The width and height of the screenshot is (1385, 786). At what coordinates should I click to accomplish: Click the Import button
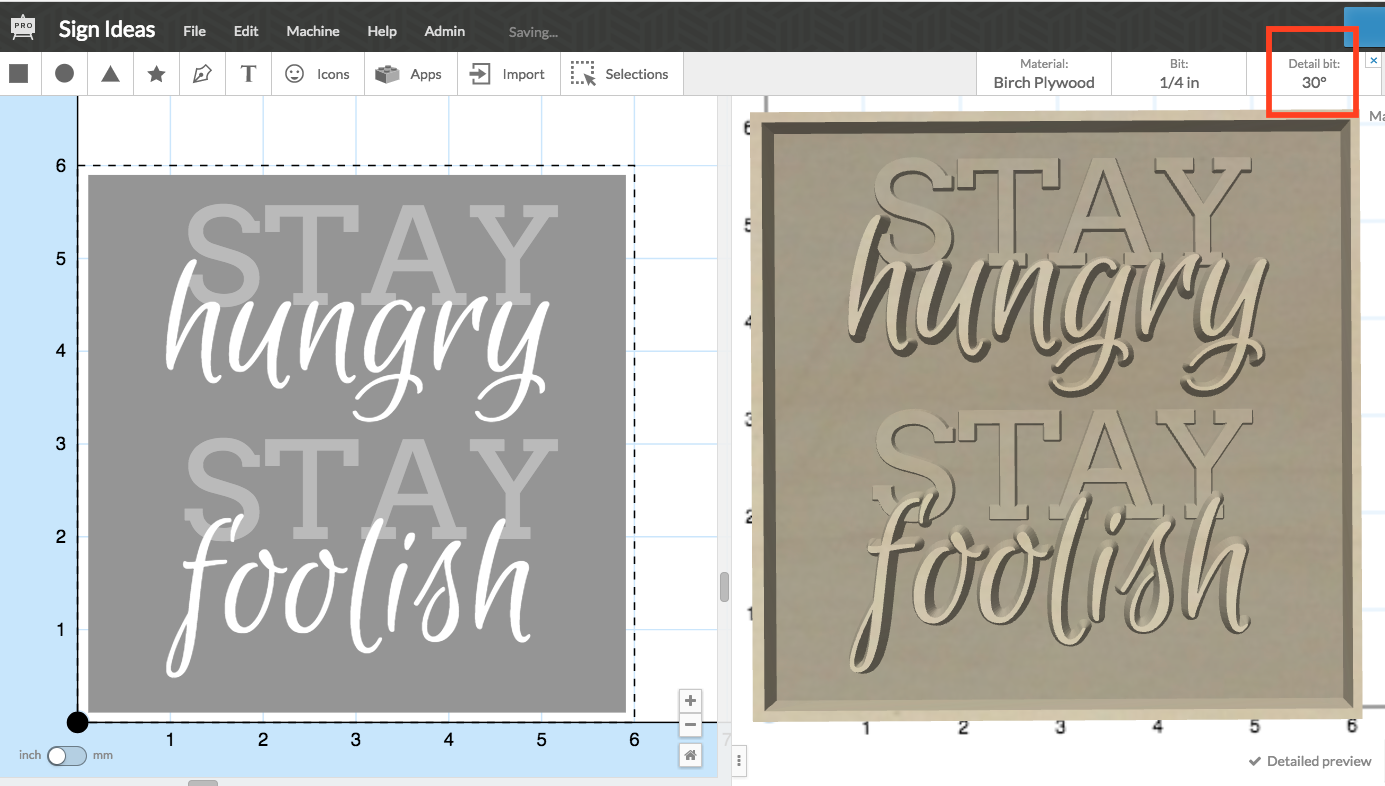point(508,74)
